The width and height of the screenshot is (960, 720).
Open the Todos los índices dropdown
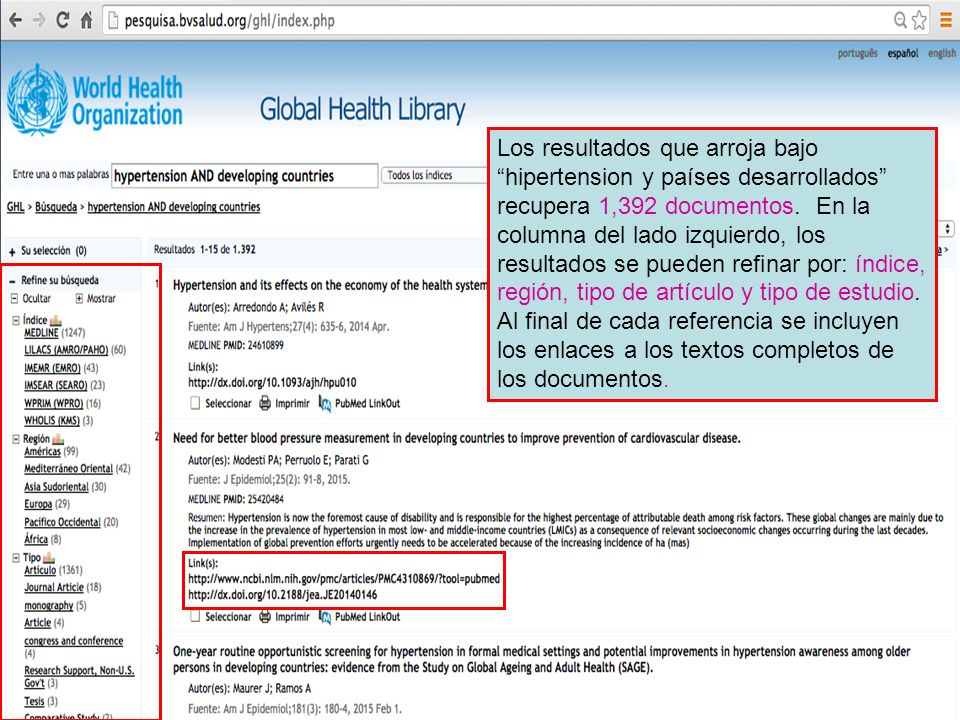[x=435, y=175]
